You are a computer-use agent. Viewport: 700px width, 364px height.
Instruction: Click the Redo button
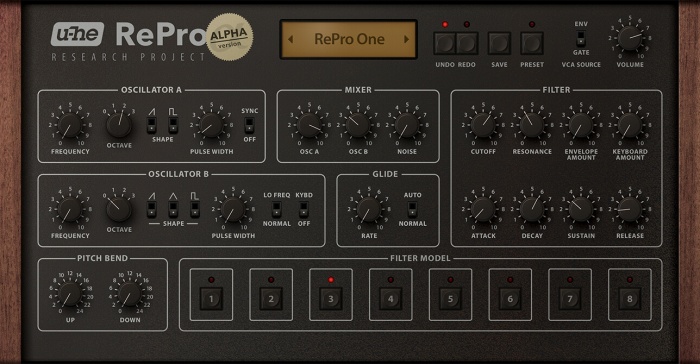467,43
